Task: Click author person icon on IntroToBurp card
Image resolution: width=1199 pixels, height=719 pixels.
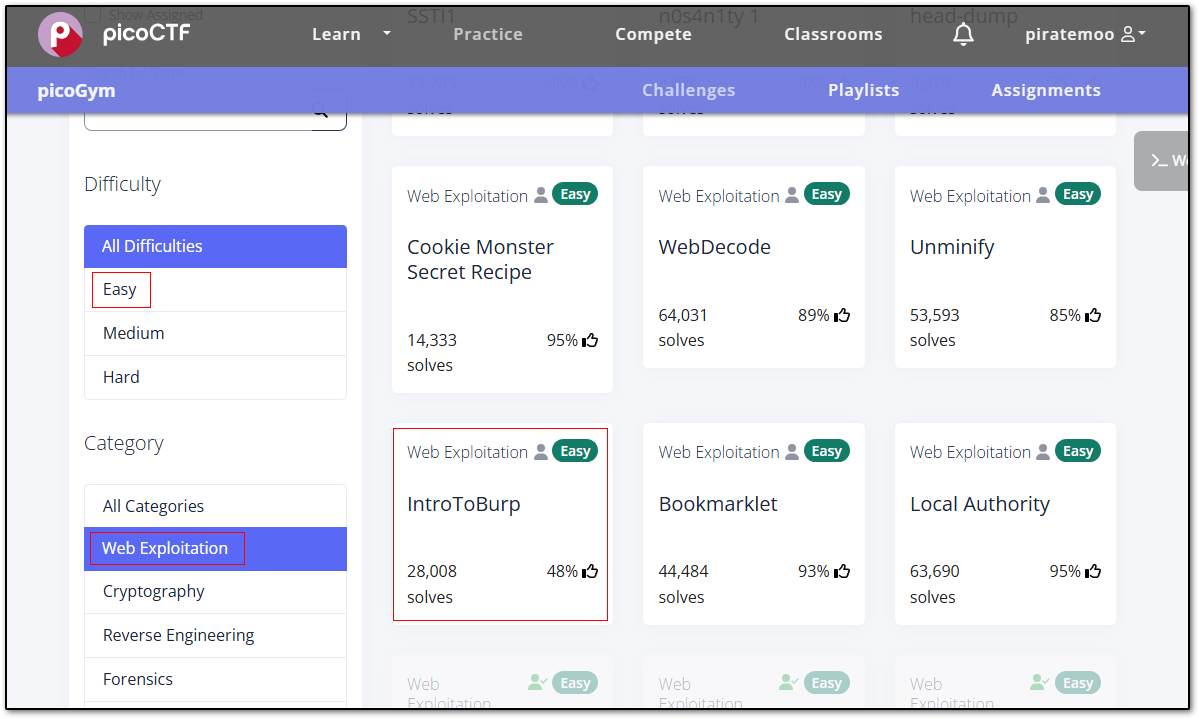Action: pyautogui.click(x=541, y=452)
